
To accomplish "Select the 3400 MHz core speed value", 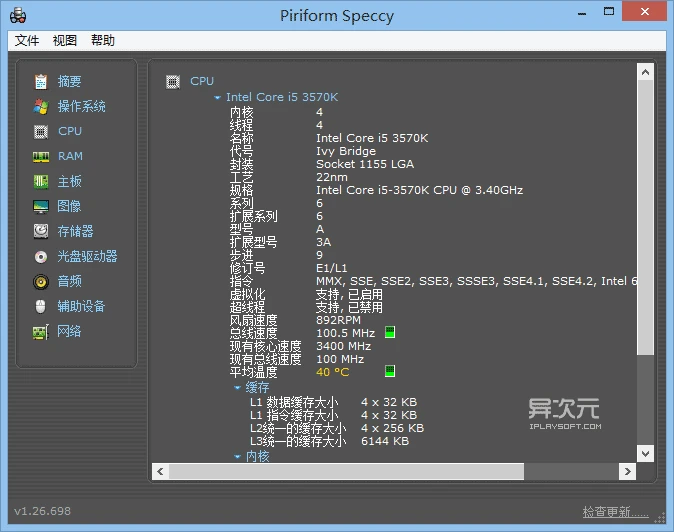I will [x=343, y=346].
